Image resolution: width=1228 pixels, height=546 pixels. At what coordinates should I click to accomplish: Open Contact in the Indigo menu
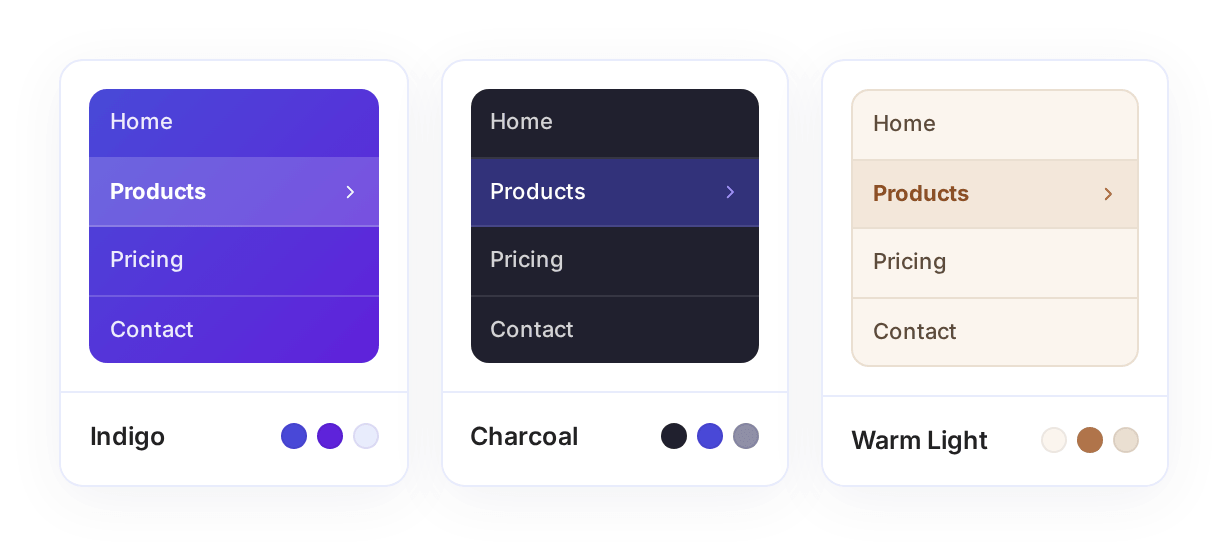(x=234, y=330)
